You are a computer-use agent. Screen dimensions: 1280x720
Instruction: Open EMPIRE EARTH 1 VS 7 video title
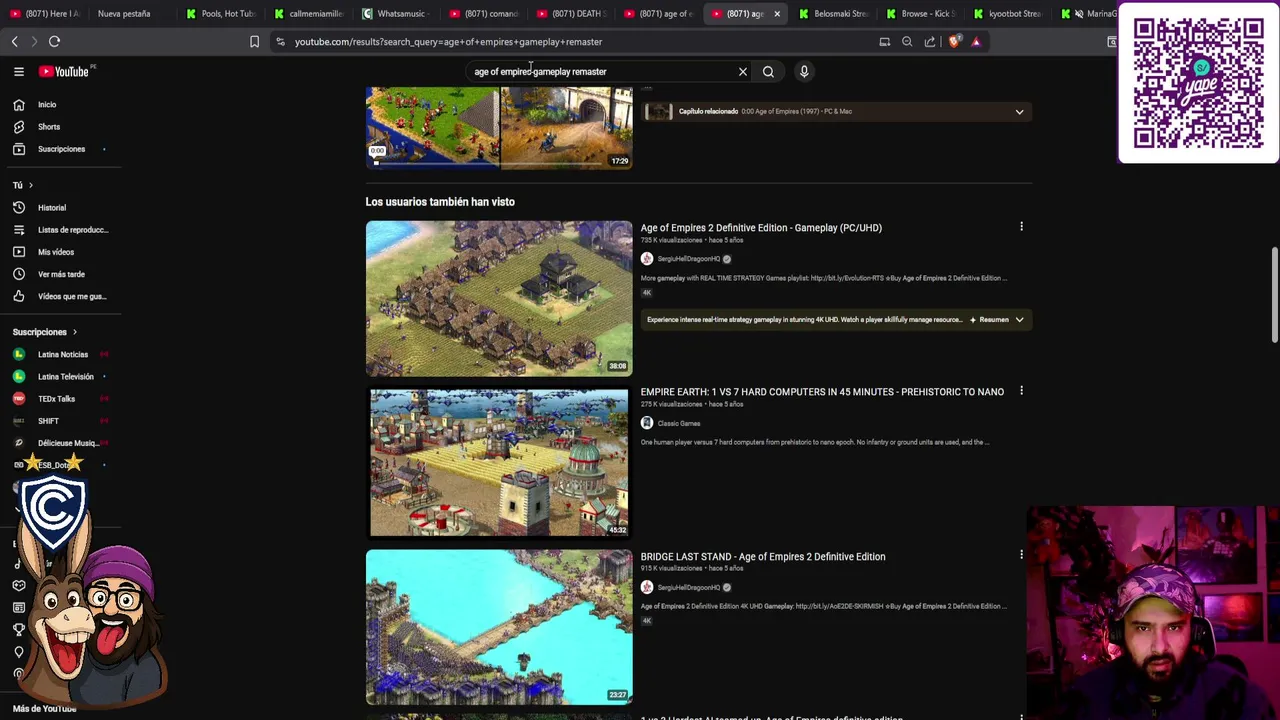point(822,392)
